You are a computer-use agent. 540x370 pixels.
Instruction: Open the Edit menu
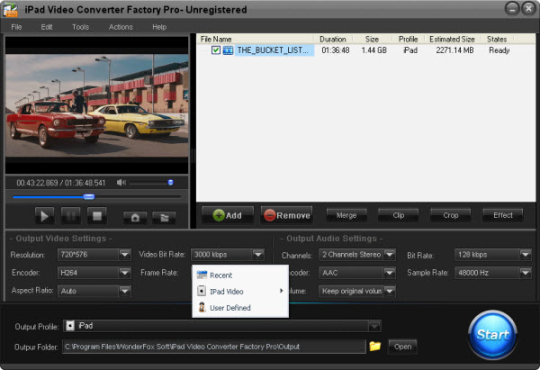(46, 27)
